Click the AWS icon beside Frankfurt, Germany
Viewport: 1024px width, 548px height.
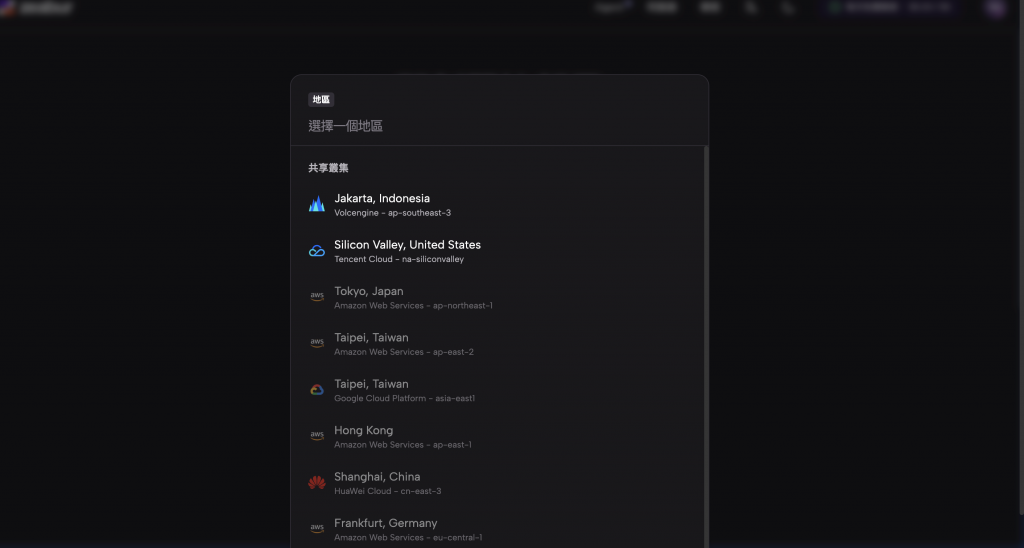(x=317, y=529)
